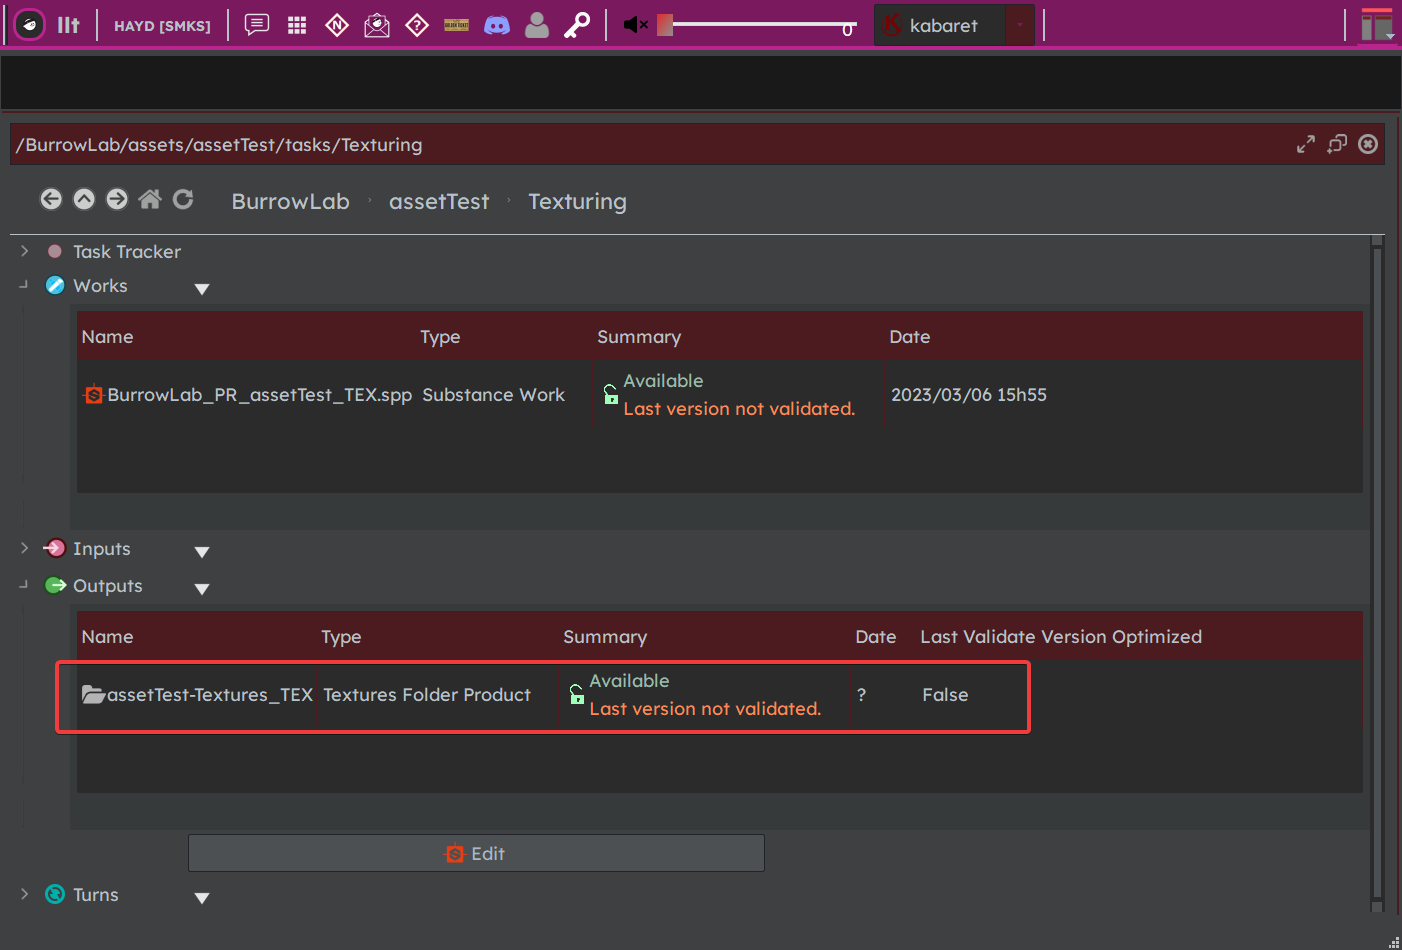The width and height of the screenshot is (1402, 950).
Task: Open the Discord icon
Action: click(497, 25)
